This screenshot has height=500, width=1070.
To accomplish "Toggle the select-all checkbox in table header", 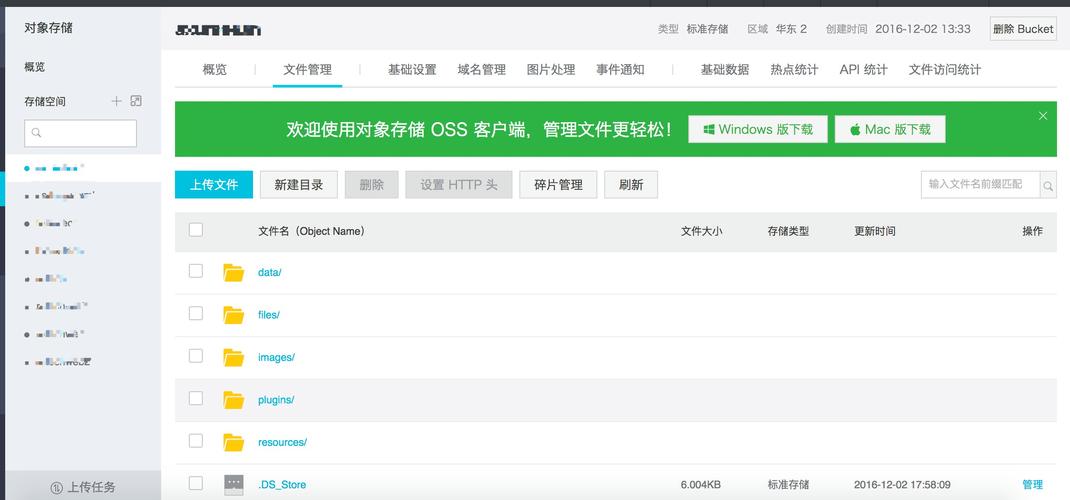I will point(196,230).
